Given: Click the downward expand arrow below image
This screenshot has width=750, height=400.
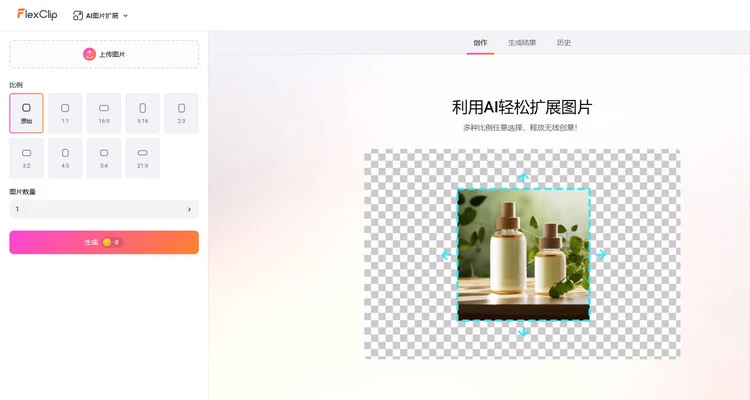Looking at the screenshot, I should pos(523,332).
